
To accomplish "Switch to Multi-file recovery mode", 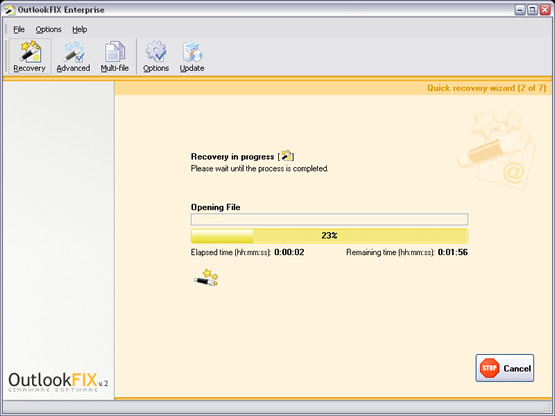I will click(x=115, y=56).
